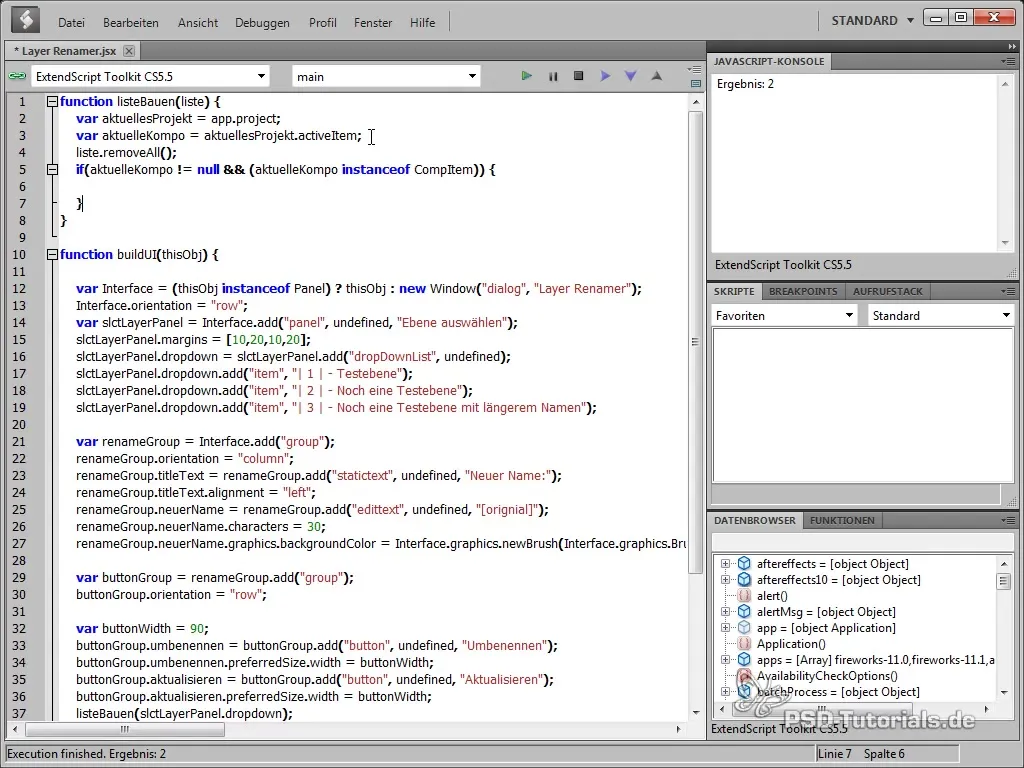Close the Layer Renamer.jsx document tab
The image size is (1024, 768).
(x=129, y=51)
